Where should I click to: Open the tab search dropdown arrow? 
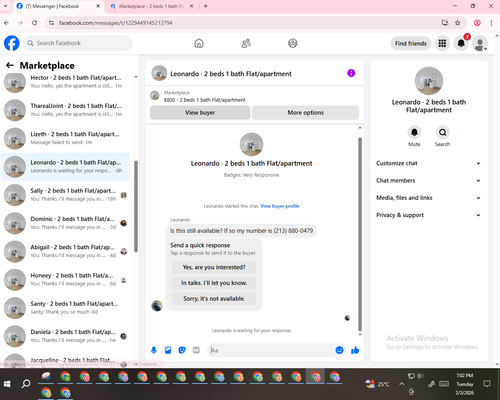click(5, 6)
